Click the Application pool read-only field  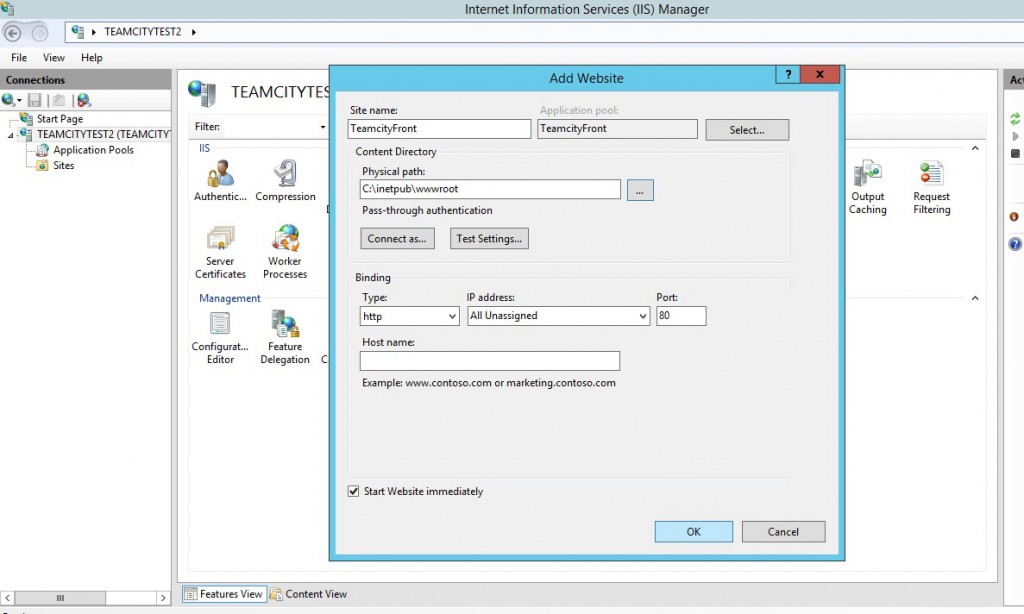click(x=617, y=129)
